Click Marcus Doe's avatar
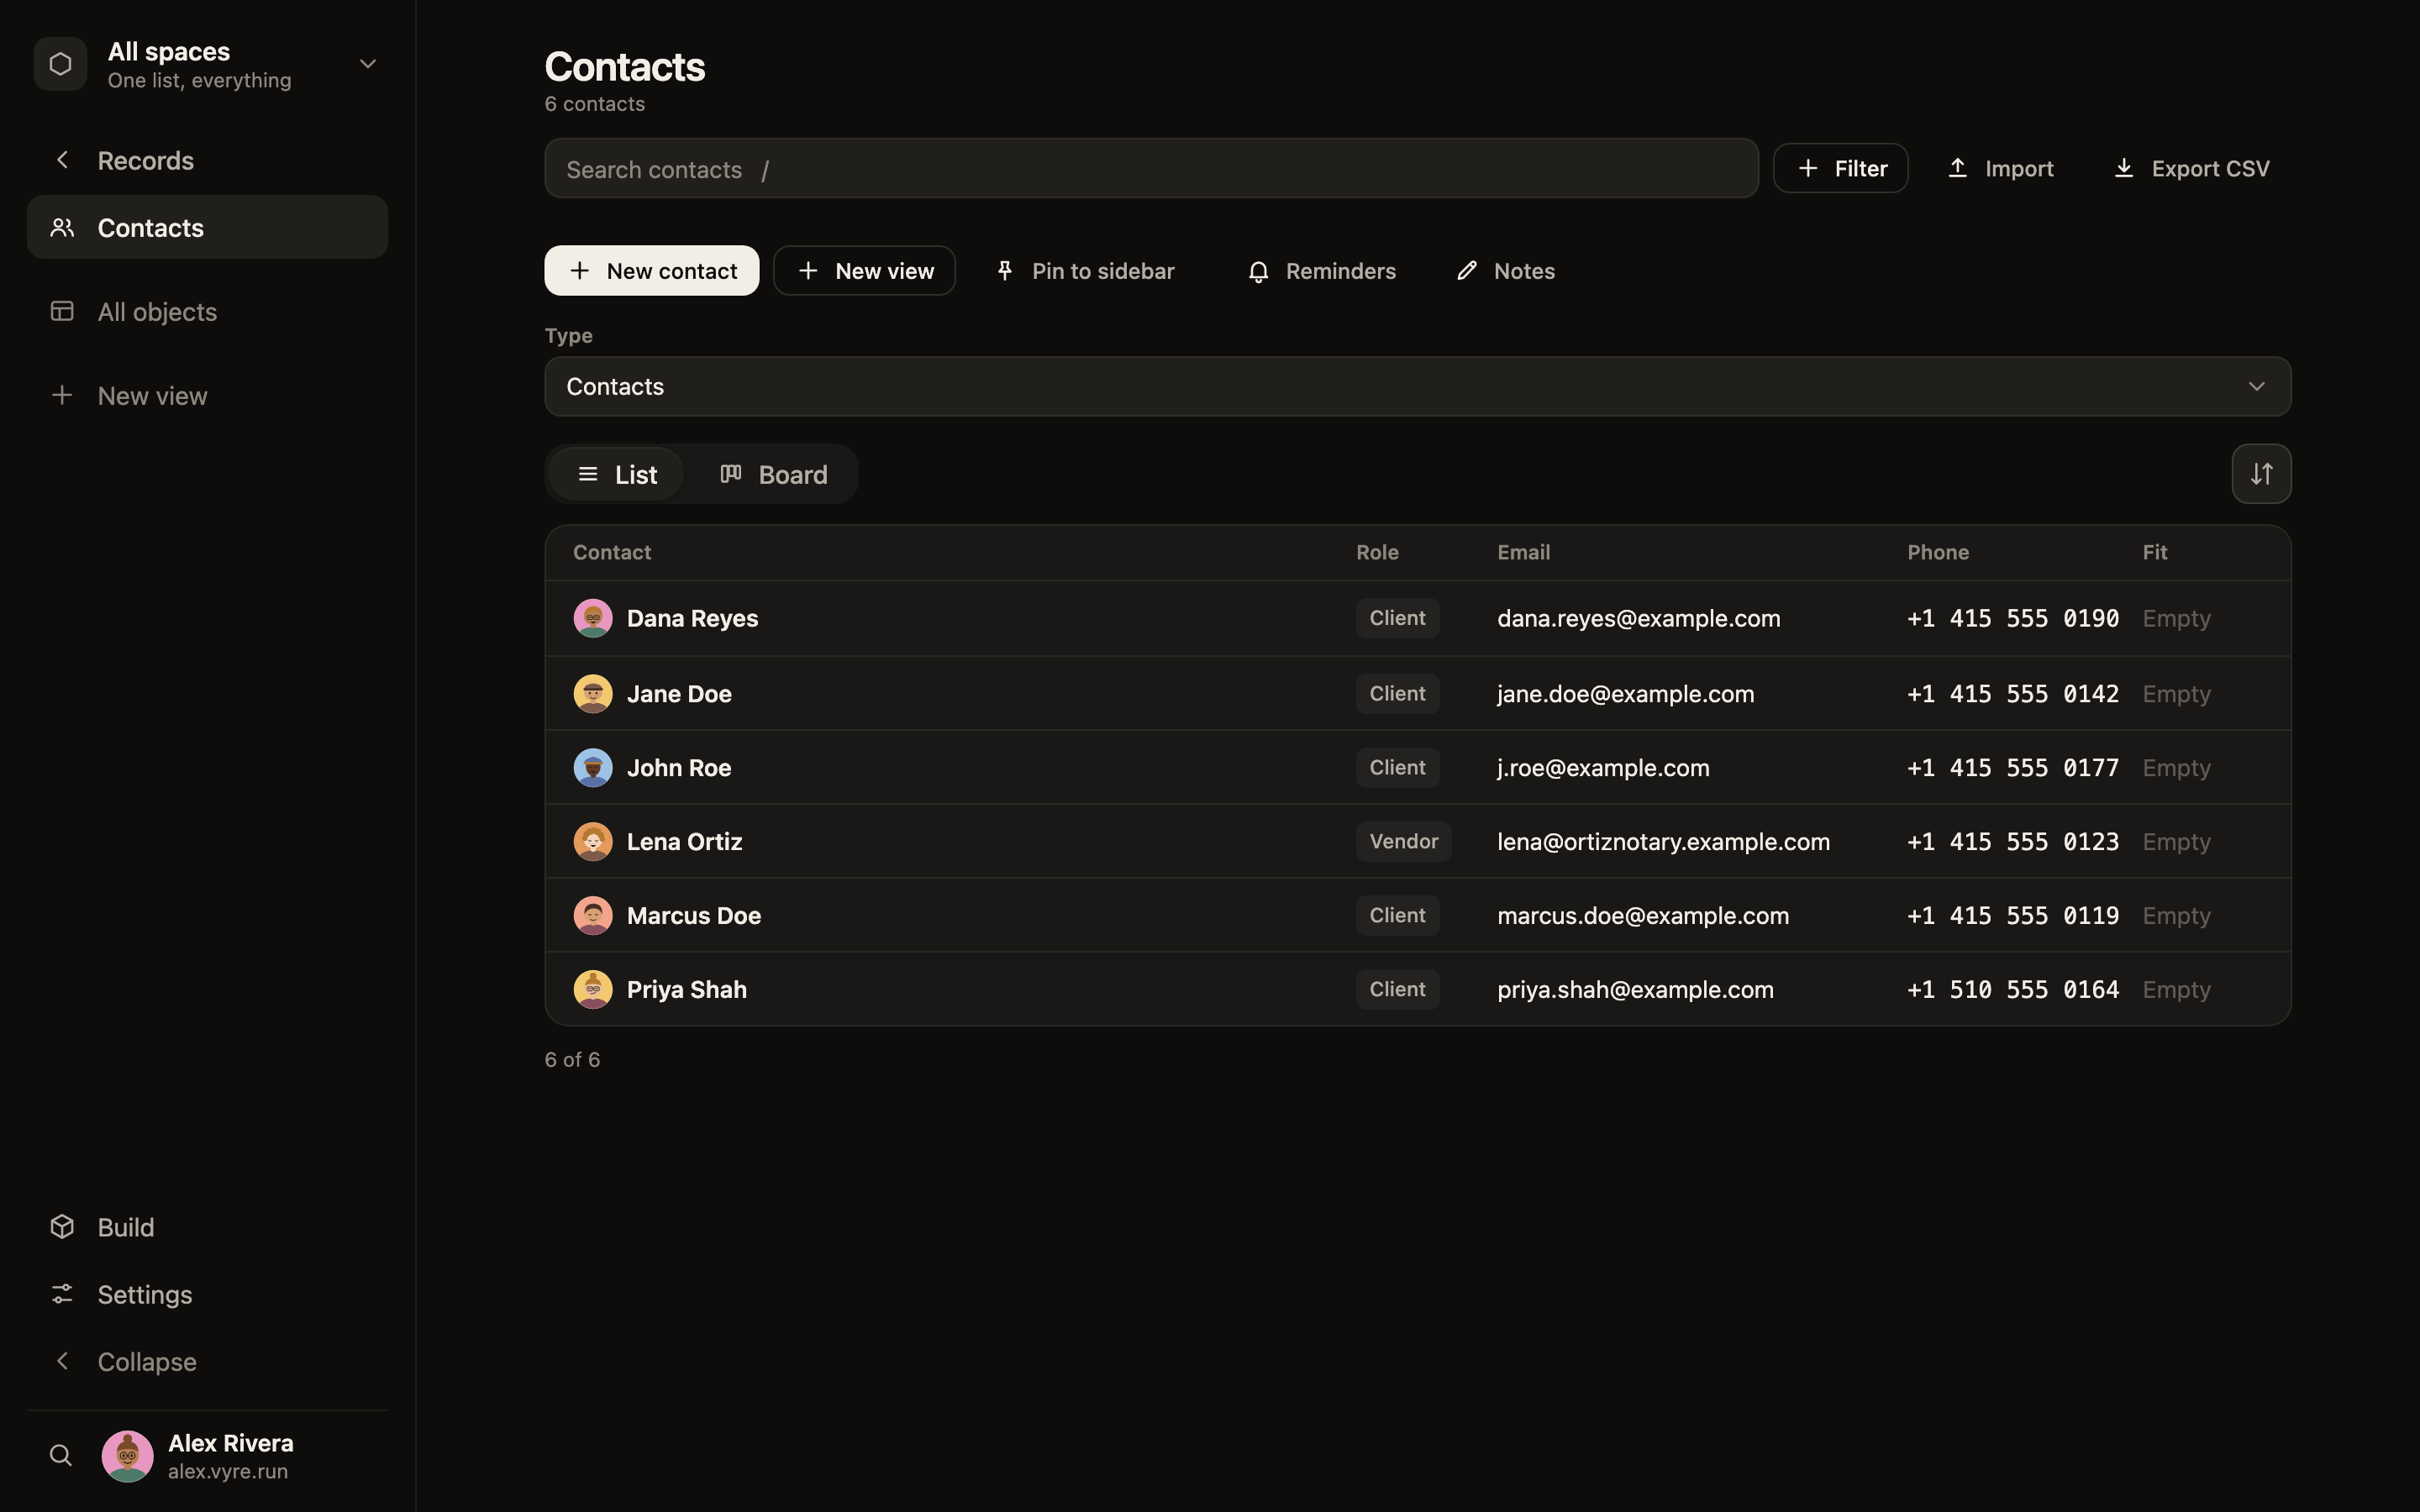The image size is (2420, 1512). pyautogui.click(x=593, y=916)
